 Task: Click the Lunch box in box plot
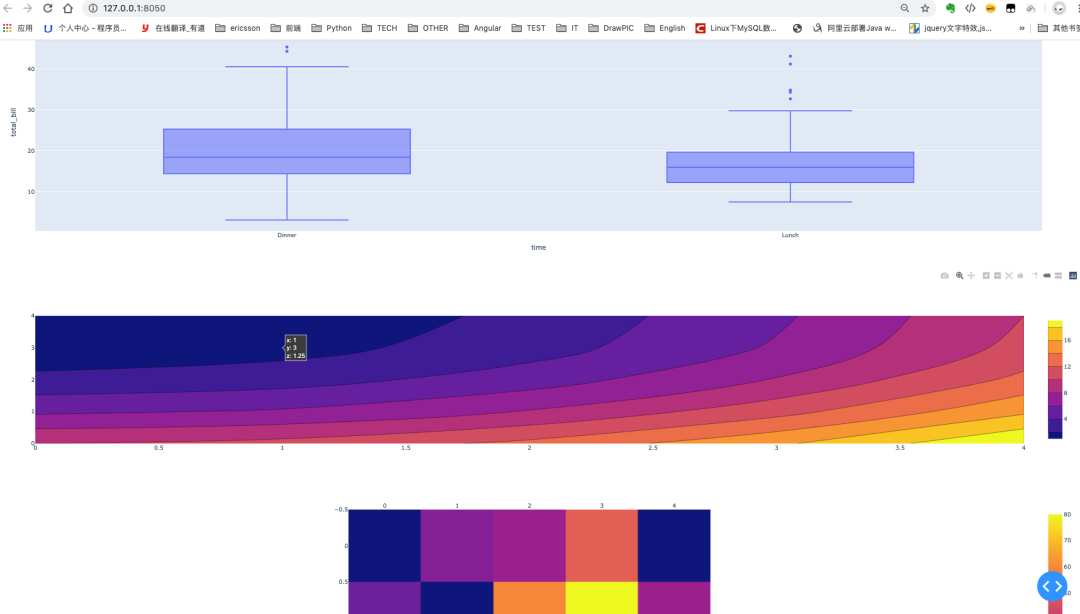tap(790, 167)
